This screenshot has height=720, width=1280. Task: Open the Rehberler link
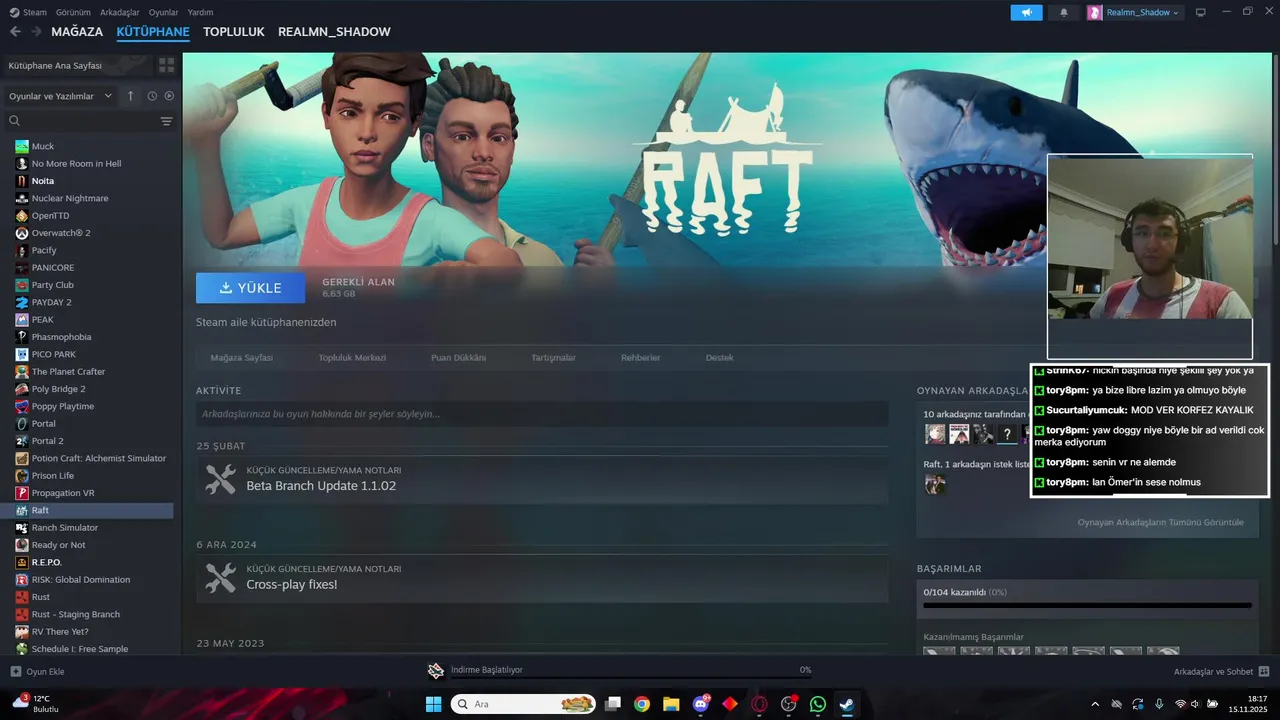point(641,357)
